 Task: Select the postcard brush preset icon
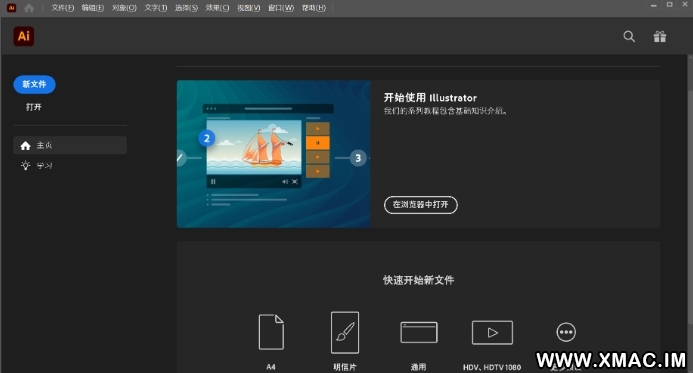(x=345, y=332)
